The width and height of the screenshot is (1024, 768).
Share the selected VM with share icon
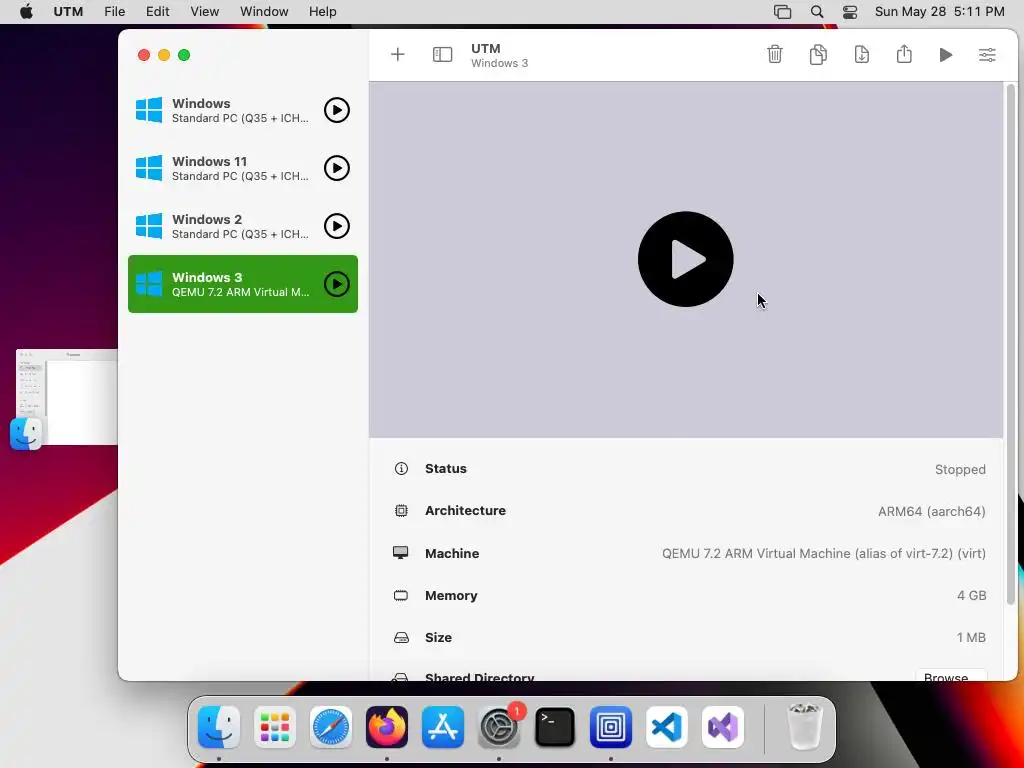(904, 54)
